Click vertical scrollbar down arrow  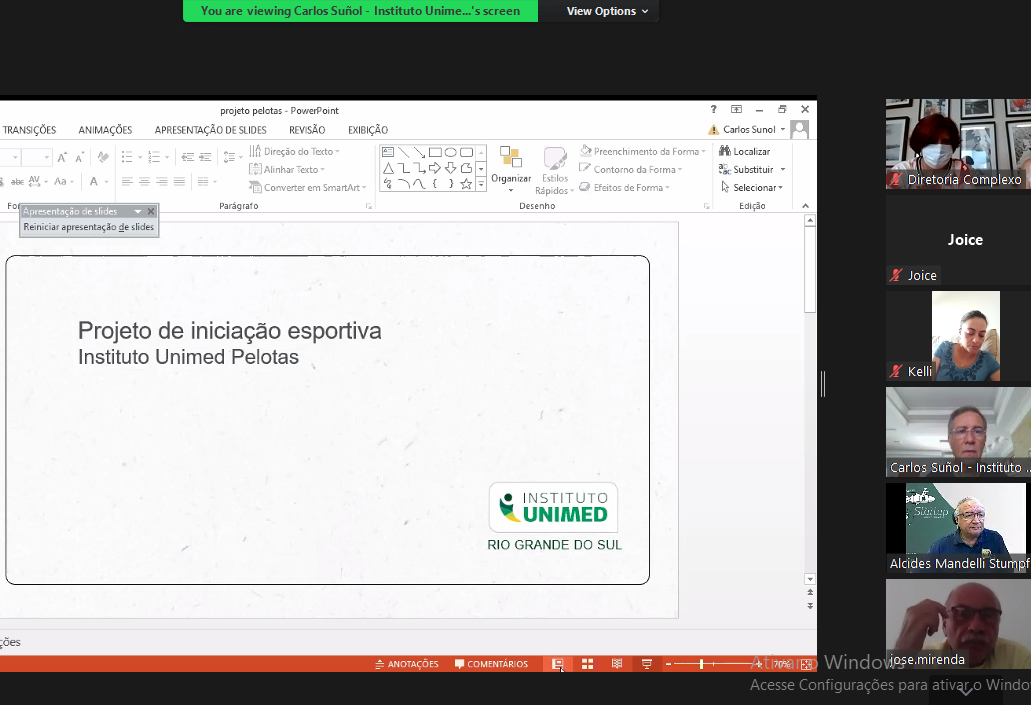coord(810,579)
